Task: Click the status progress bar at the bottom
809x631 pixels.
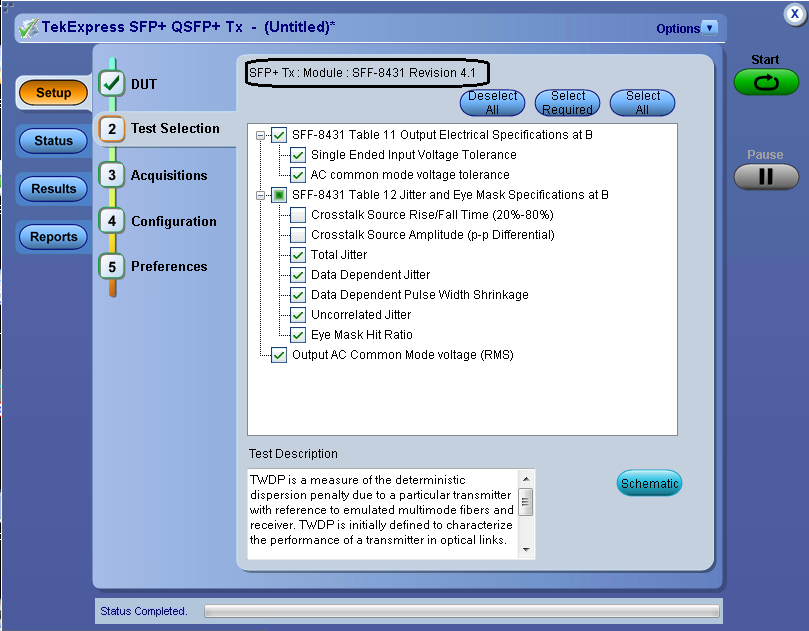Action: 460,610
